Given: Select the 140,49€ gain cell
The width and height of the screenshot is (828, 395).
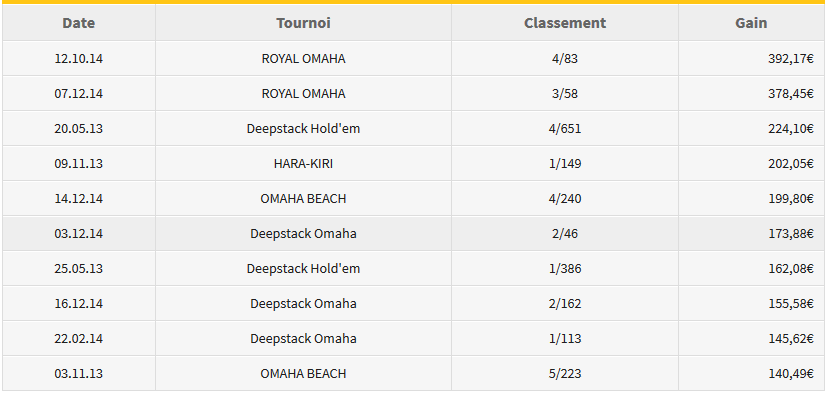Looking at the screenshot, I should 751,373.
